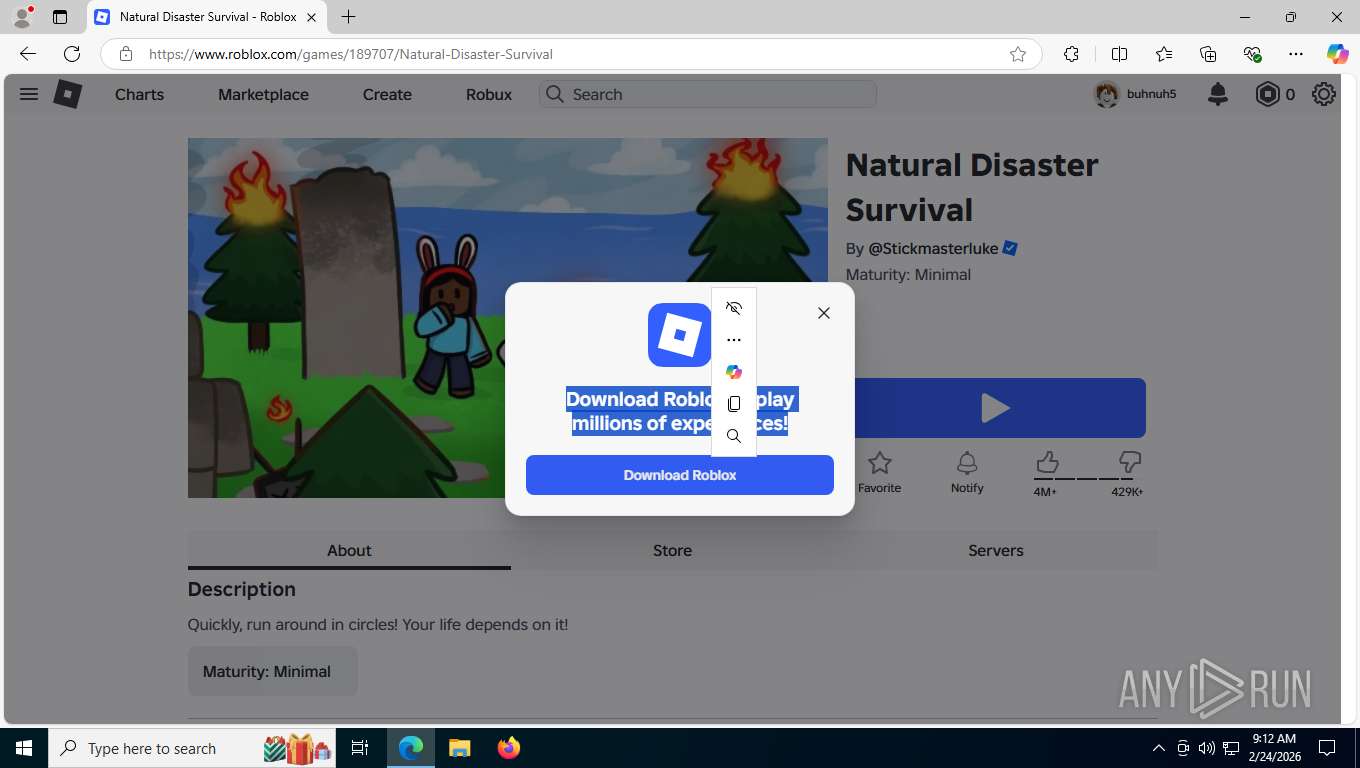Click the Download Roblox button
1360x768 pixels.
[x=680, y=475]
